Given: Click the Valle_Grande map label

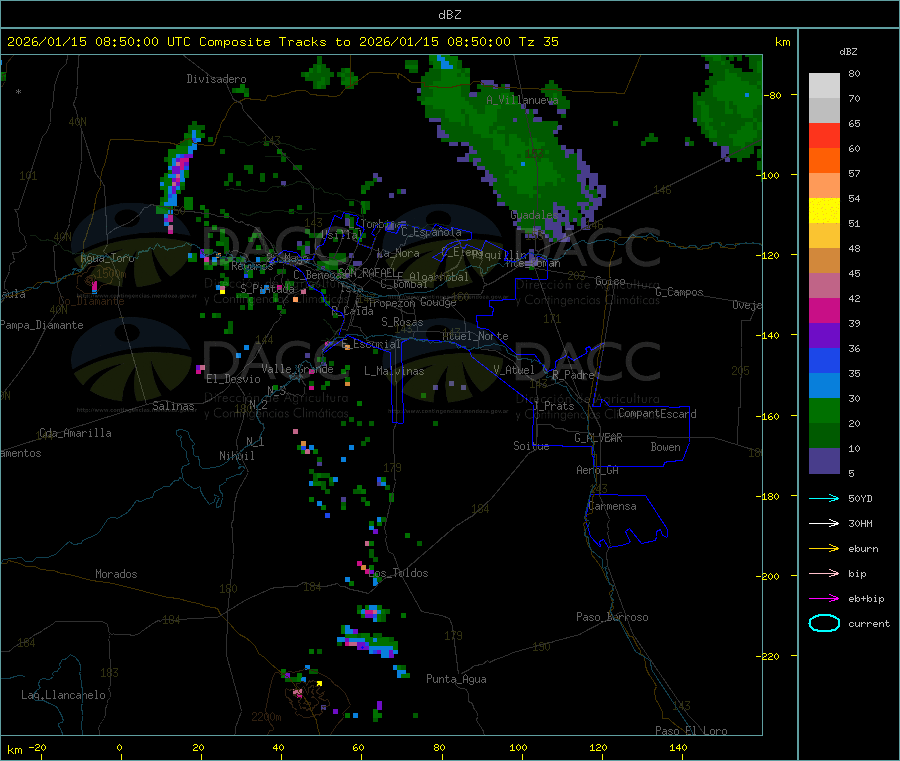Looking at the screenshot, I should [x=297, y=369].
